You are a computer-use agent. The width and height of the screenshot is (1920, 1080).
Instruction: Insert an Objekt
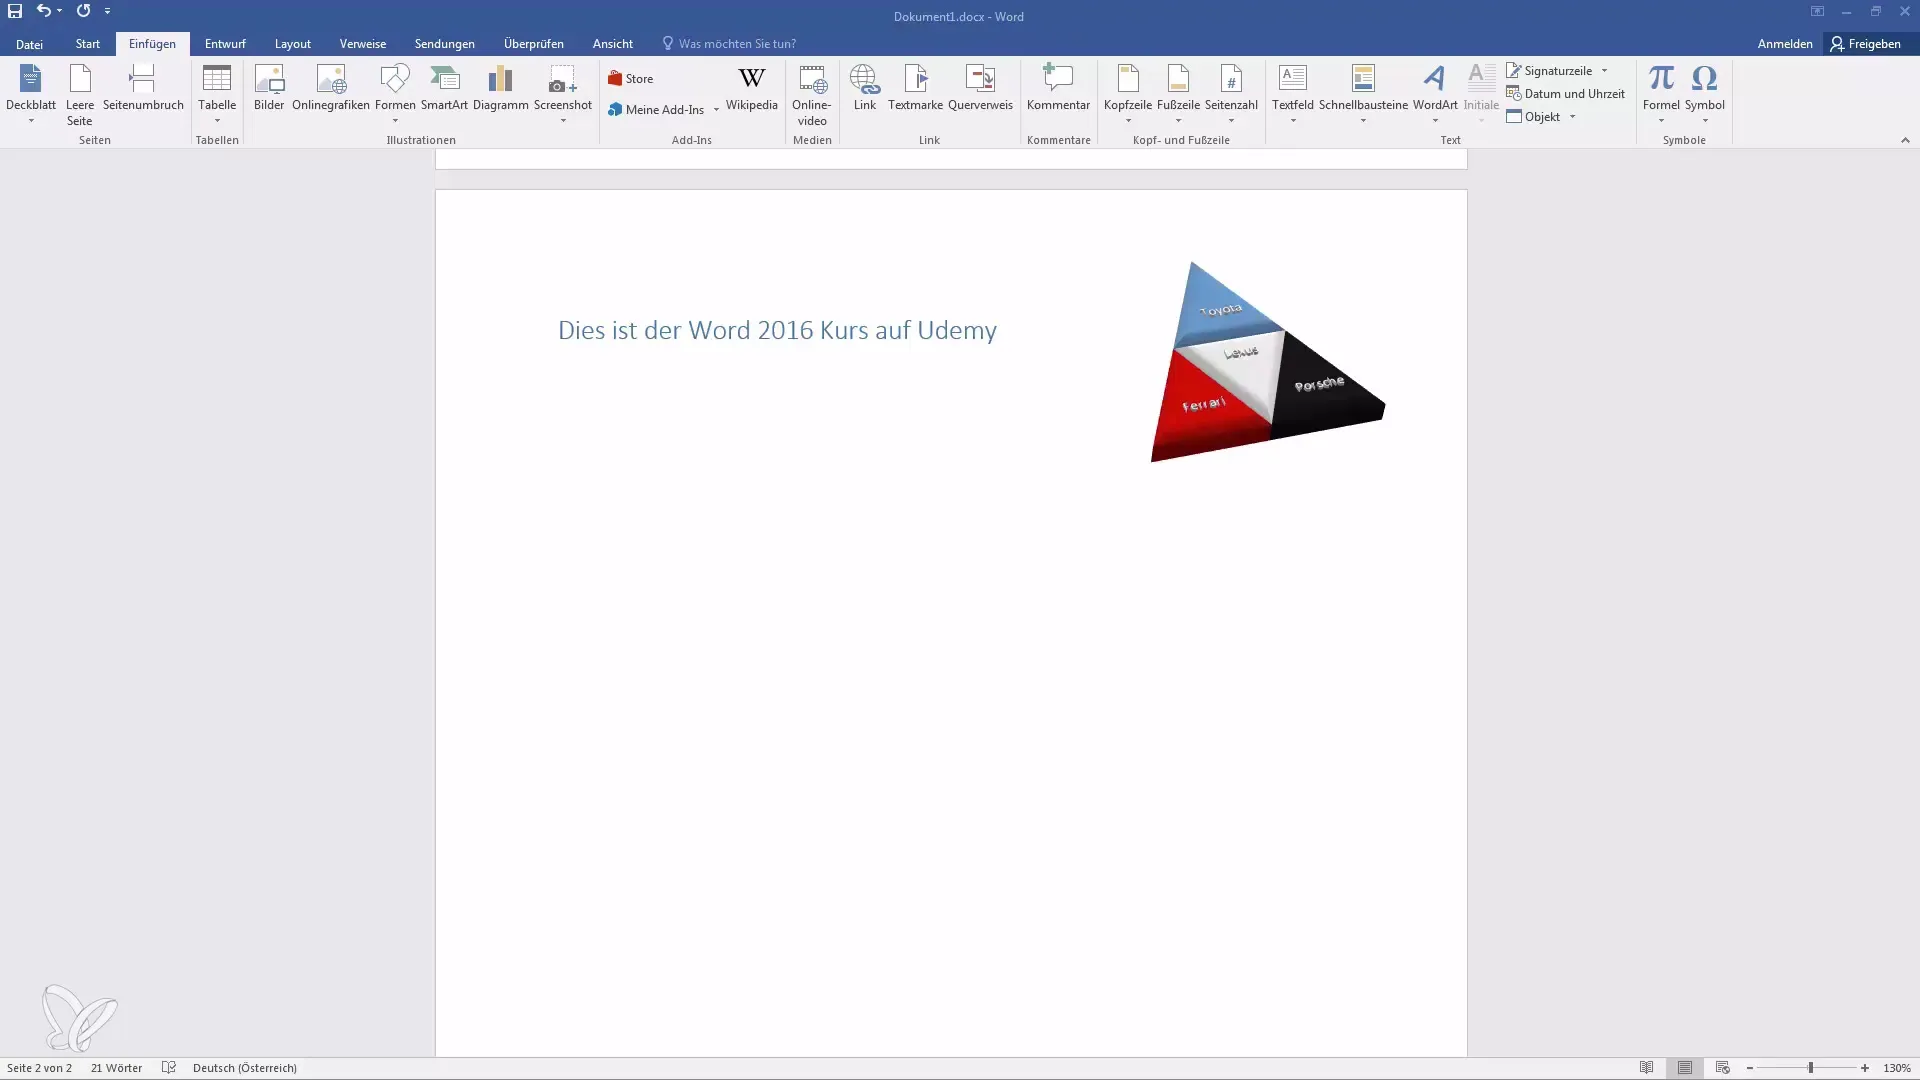1534,117
